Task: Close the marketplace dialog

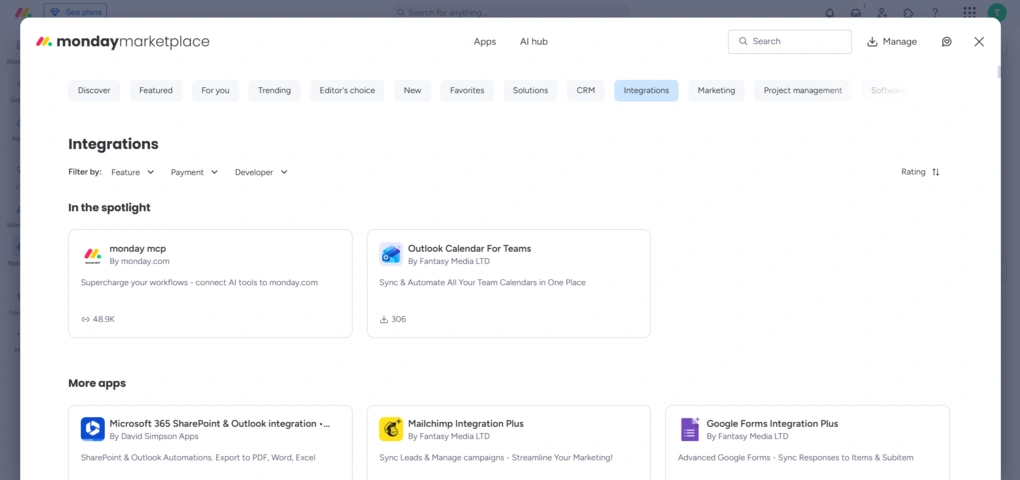Action: (979, 42)
